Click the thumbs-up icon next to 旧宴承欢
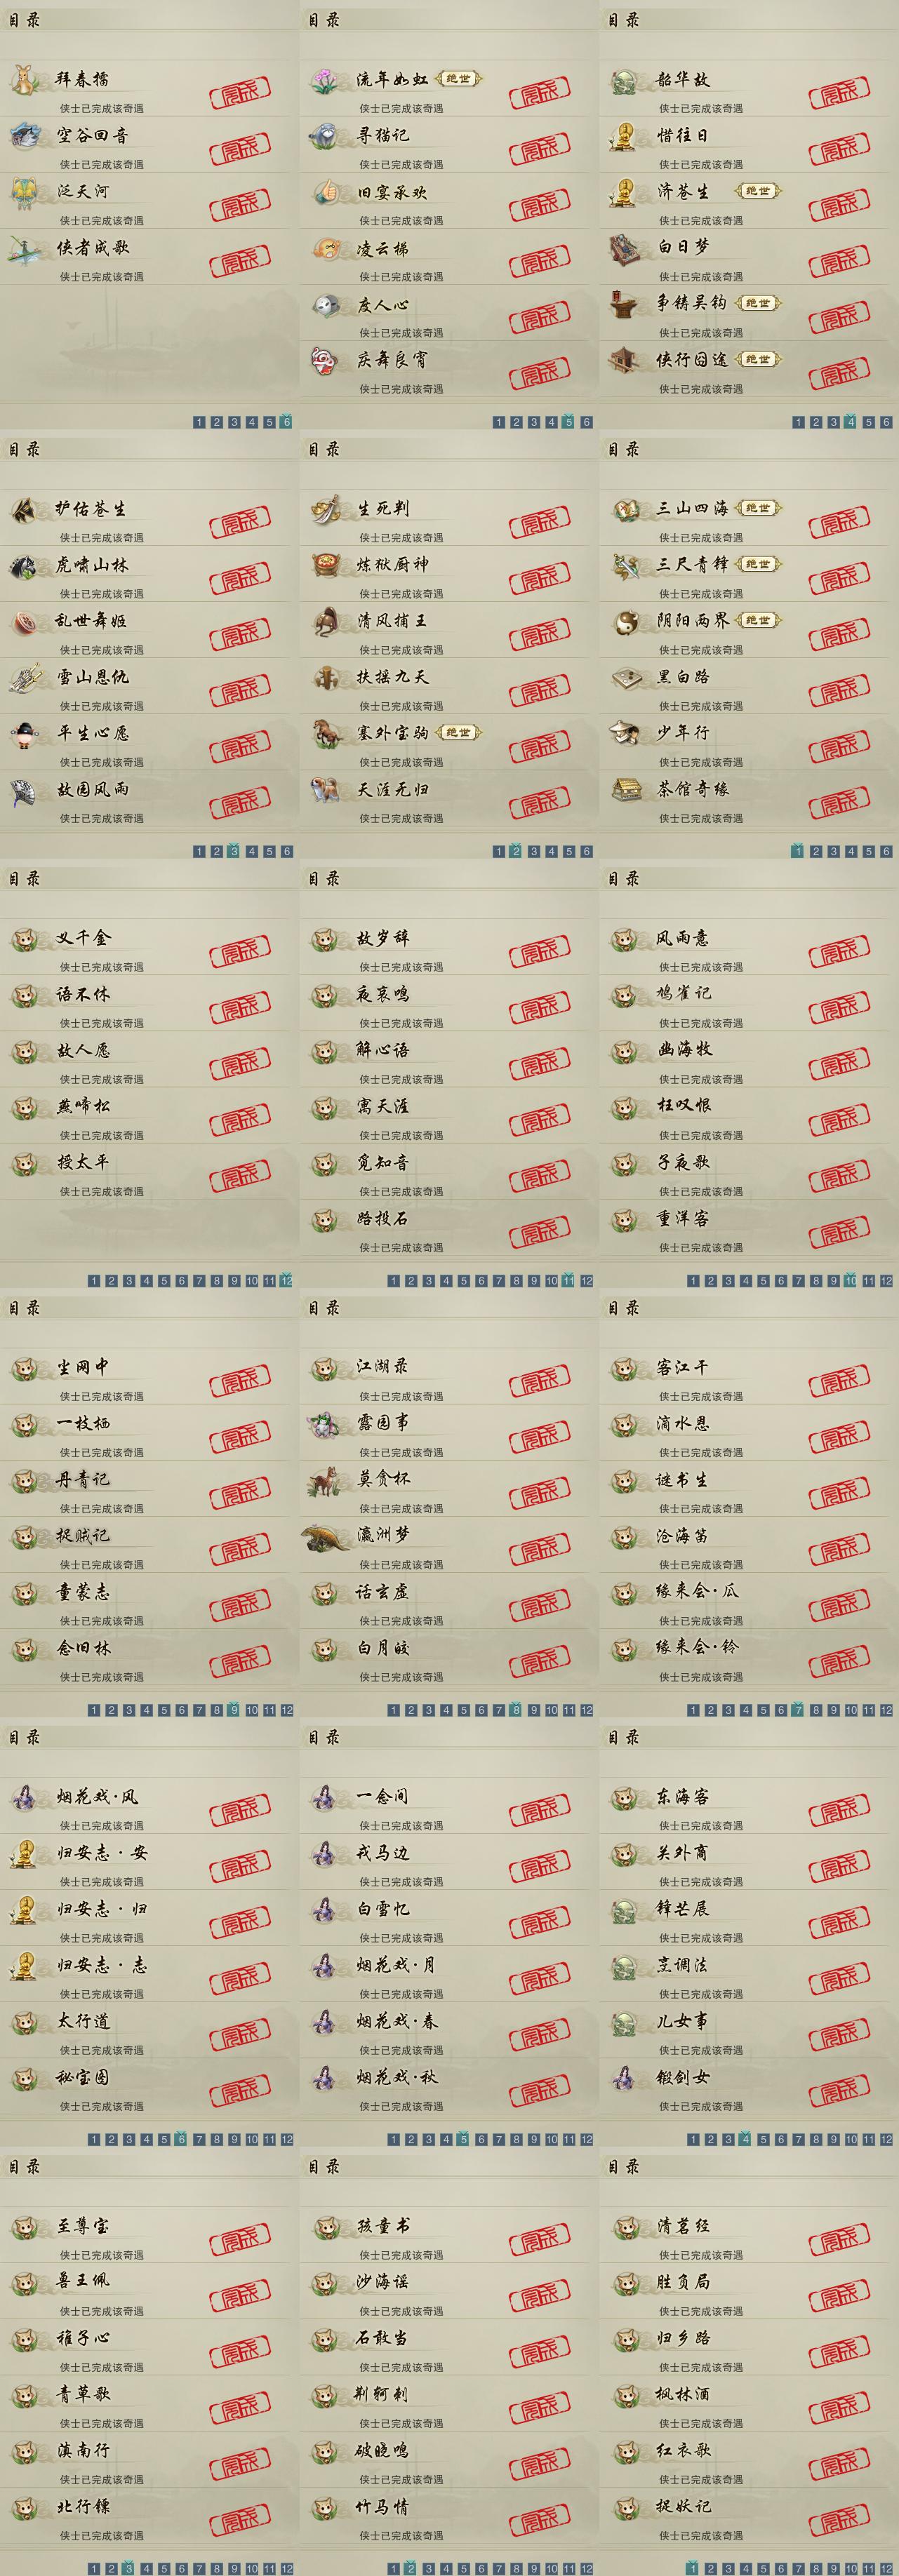The image size is (899, 2576). (x=325, y=192)
